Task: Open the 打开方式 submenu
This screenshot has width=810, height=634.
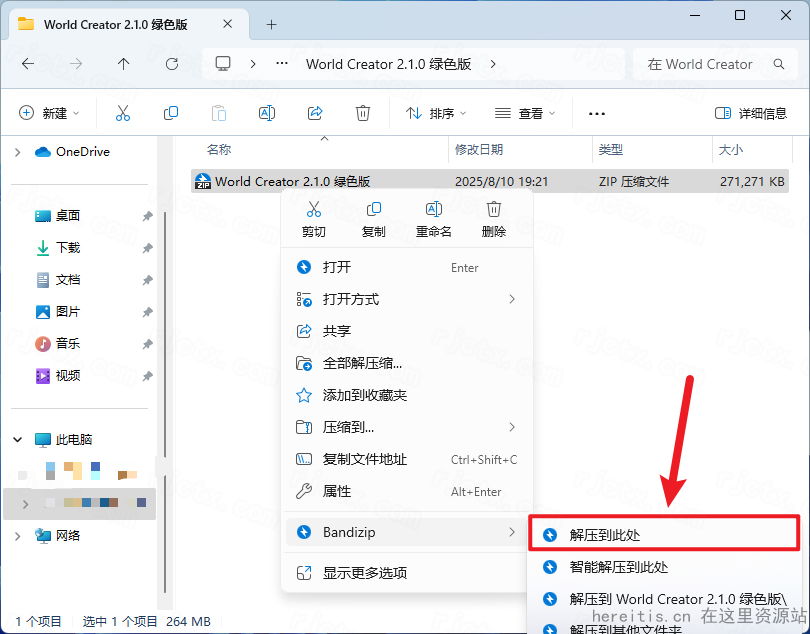Action: pos(407,299)
